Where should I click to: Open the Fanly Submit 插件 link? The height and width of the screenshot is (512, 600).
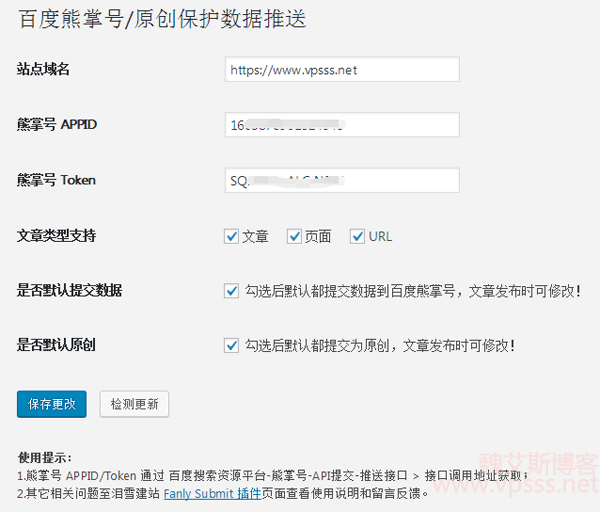tap(212, 493)
